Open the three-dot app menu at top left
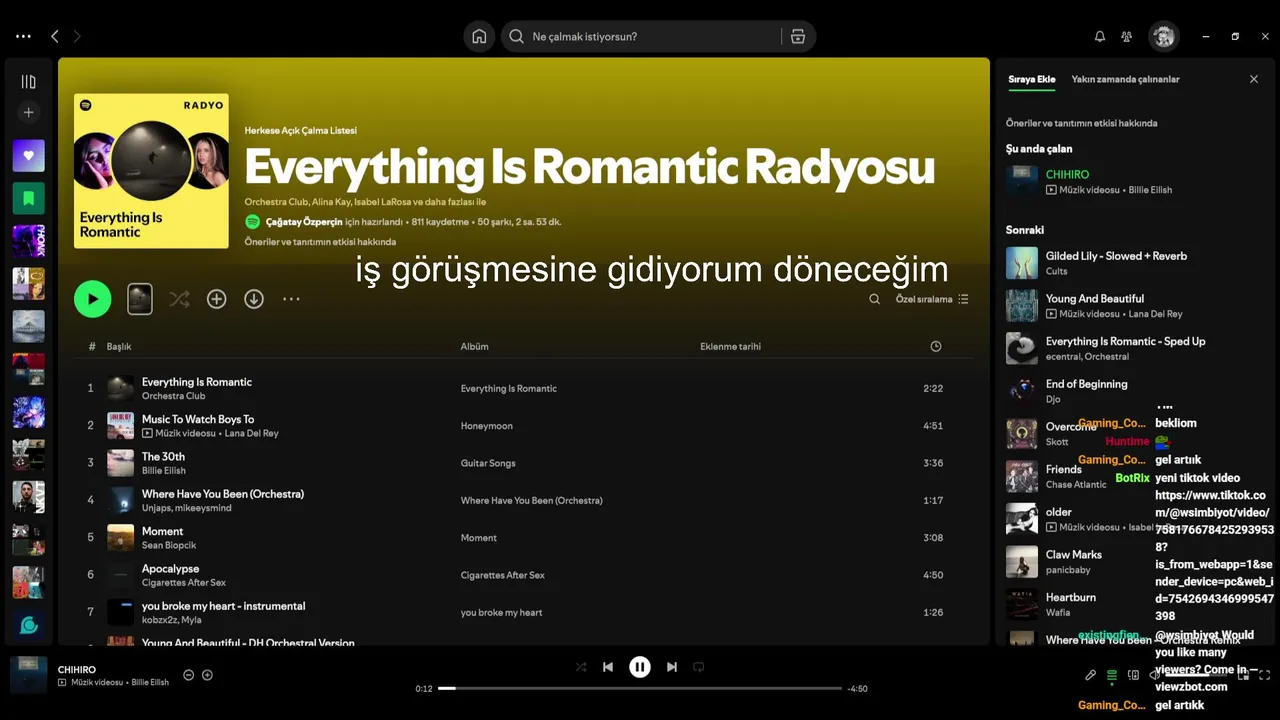This screenshot has height=720, width=1280. [x=23, y=36]
